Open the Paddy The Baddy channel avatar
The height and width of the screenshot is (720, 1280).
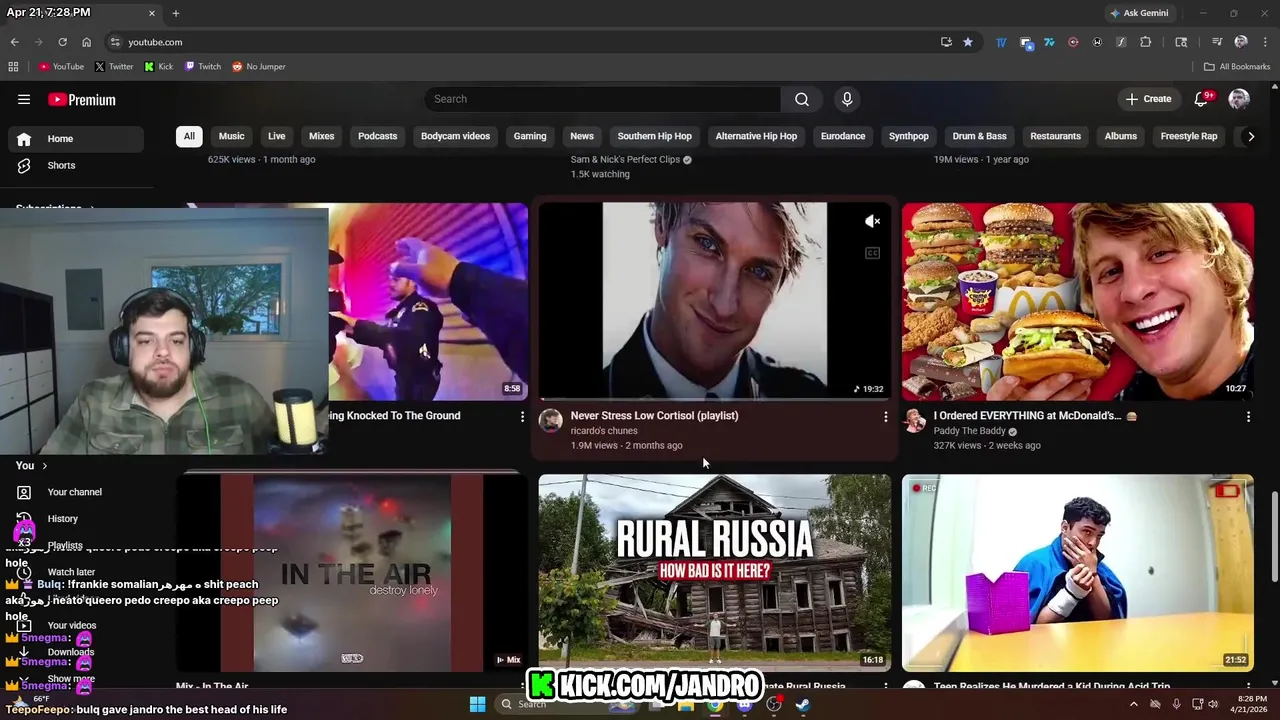[x=914, y=420]
